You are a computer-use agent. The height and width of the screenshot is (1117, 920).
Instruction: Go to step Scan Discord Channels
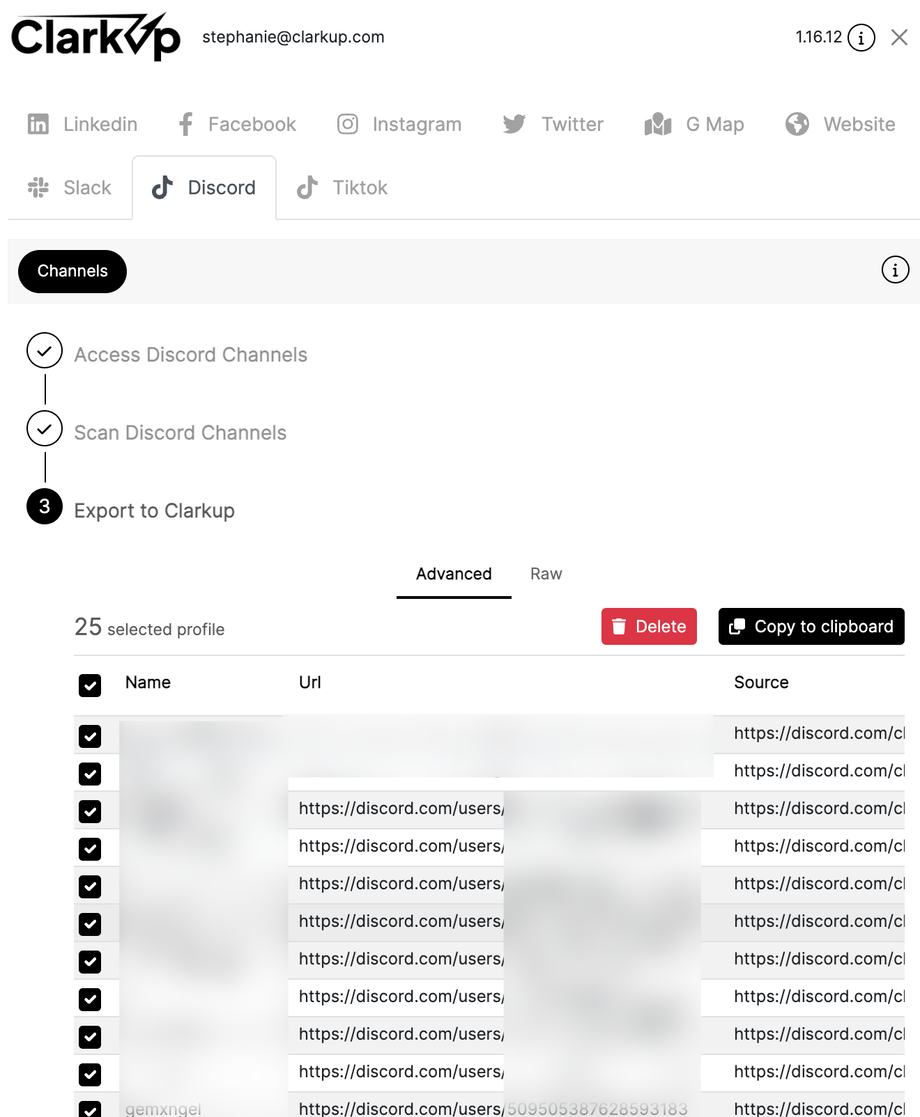180,432
